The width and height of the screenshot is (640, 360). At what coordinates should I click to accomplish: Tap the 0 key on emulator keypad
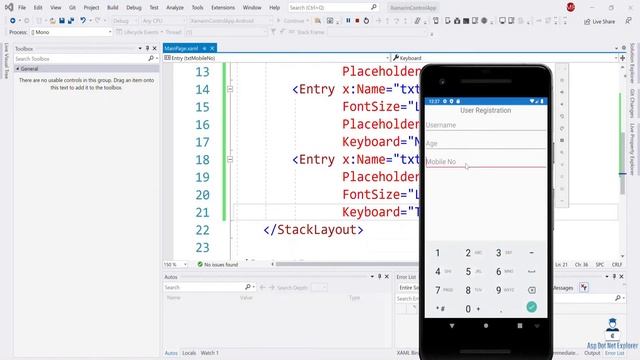(x=473, y=309)
